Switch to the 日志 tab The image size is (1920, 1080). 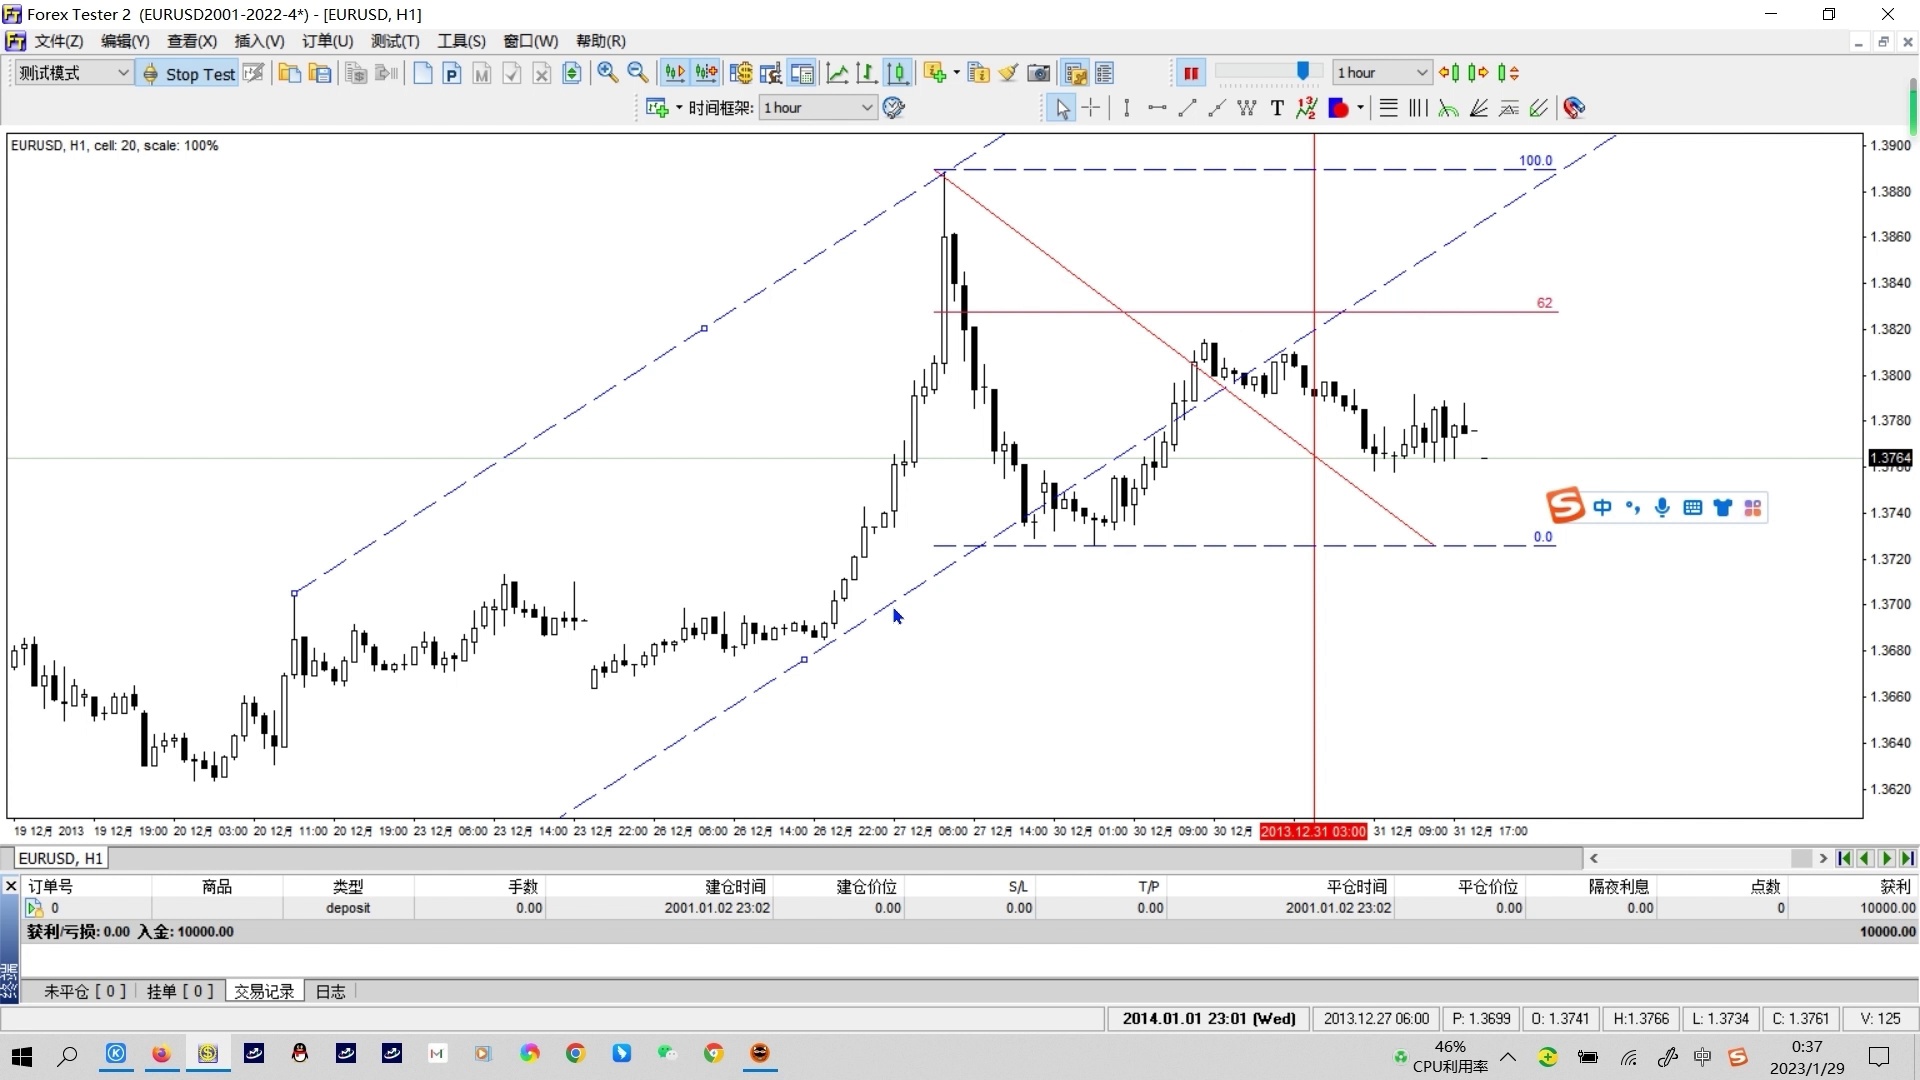point(330,991)
